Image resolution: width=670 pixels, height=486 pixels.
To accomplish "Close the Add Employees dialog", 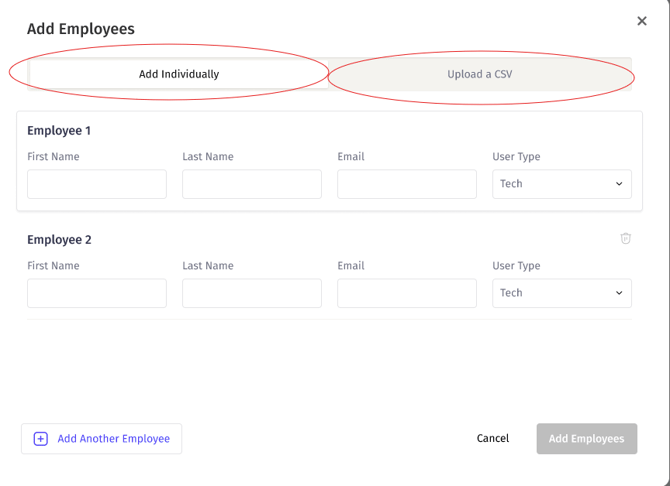I will click(642, 21).
